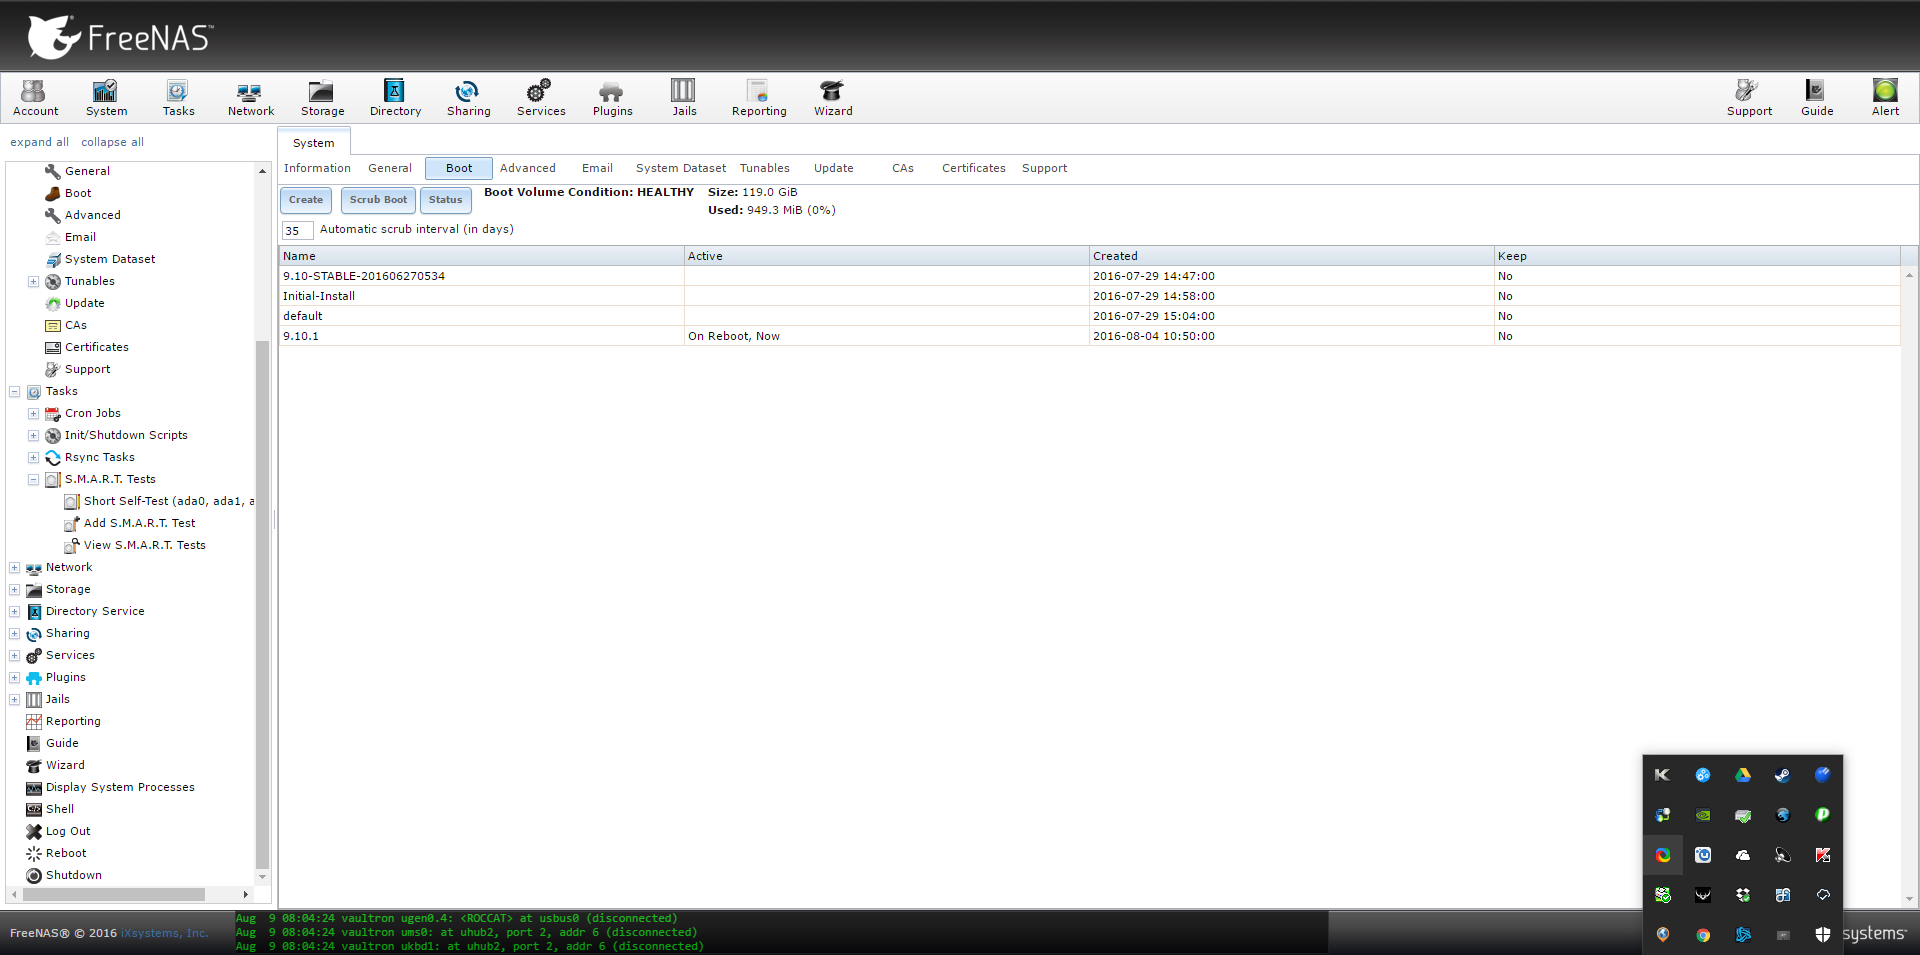Open the System toolbar icon
This screenshot has width=1920, height=955.
(x=106, y=98)
